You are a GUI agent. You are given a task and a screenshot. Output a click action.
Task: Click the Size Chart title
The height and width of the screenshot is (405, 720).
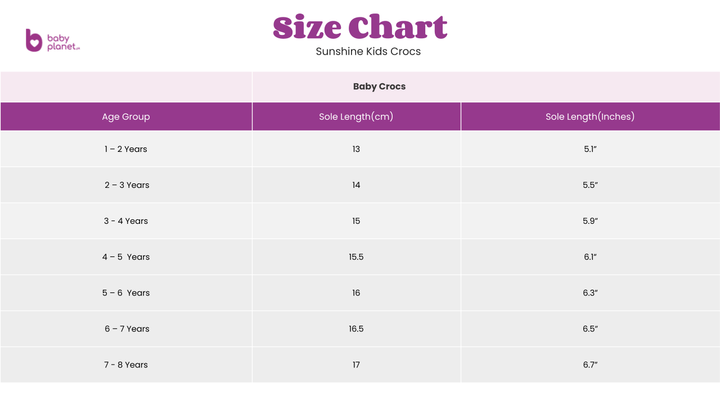point(360,27)
